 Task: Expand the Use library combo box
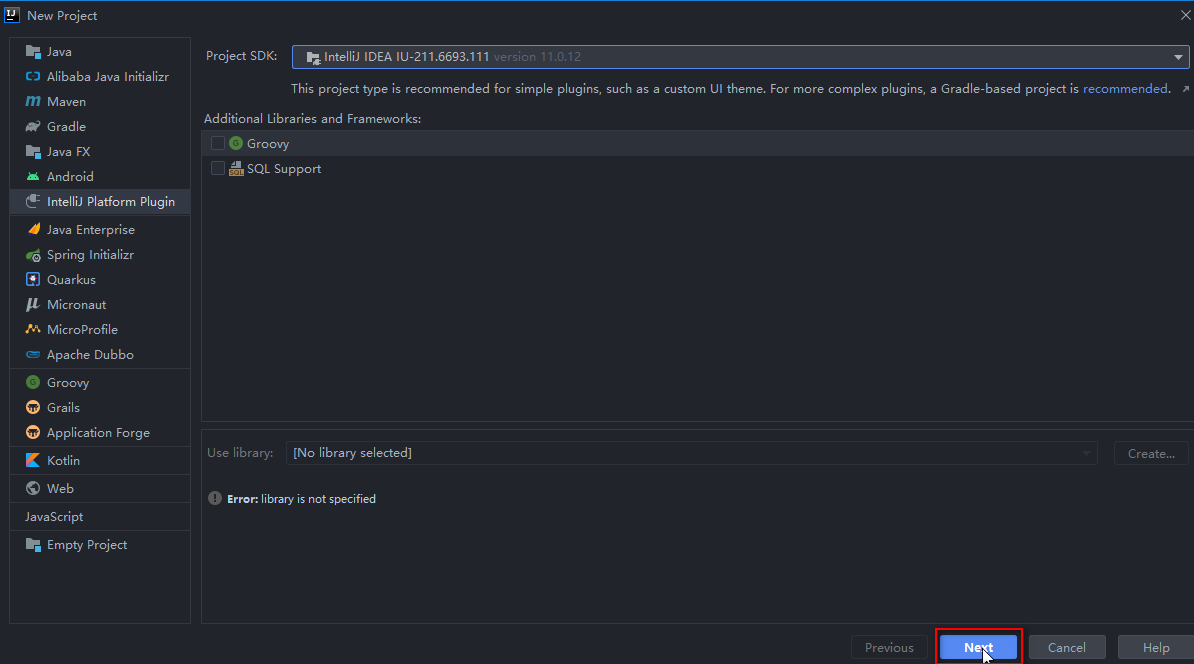coord(691,453)
